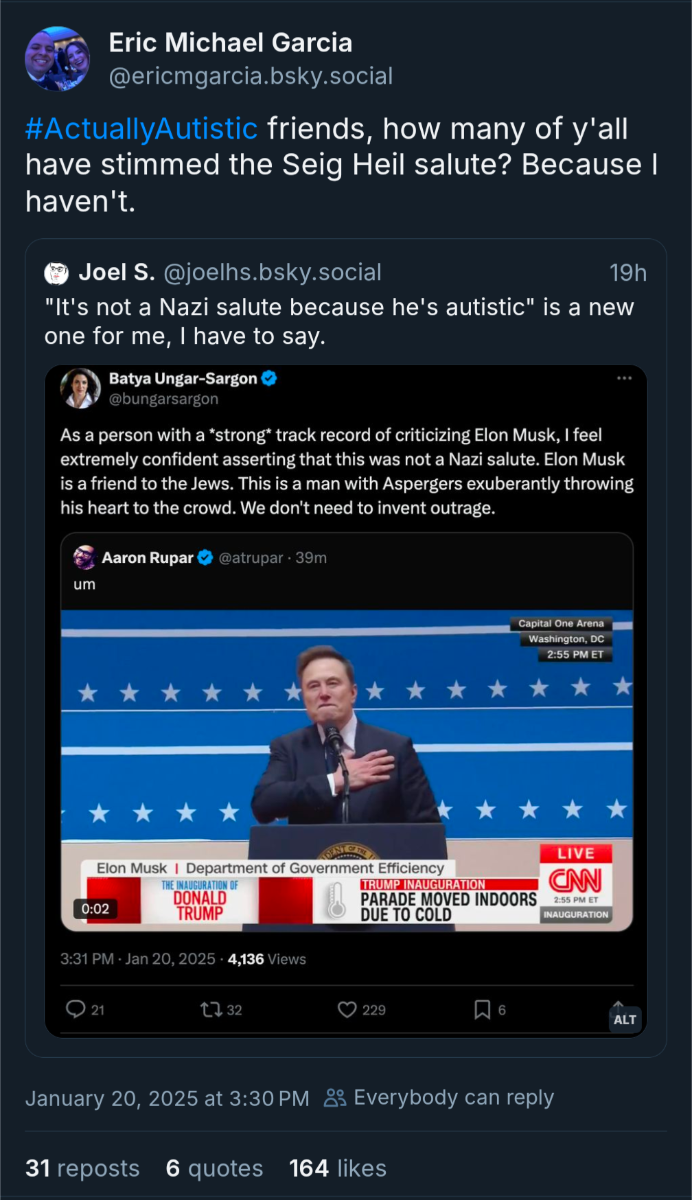Open Eric Michael Garcia's profile avatar
This screenshot has width=692, height=1200.
click(x=57, y=59)
